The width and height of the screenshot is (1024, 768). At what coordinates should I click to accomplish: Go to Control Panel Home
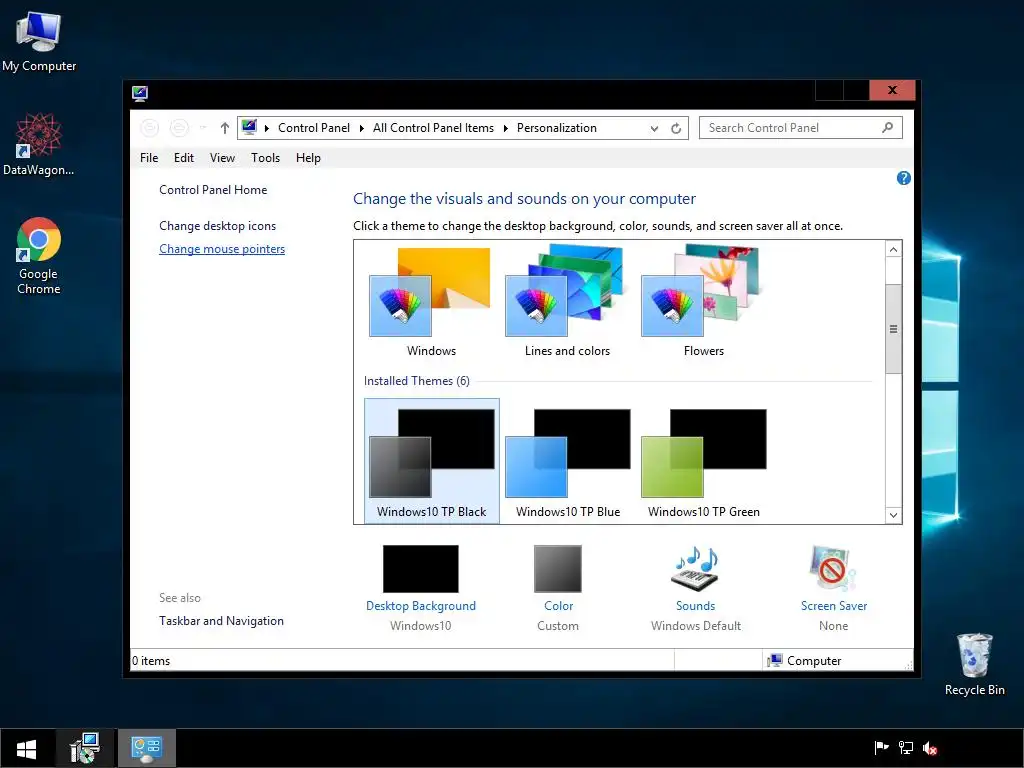coord(213,190)
